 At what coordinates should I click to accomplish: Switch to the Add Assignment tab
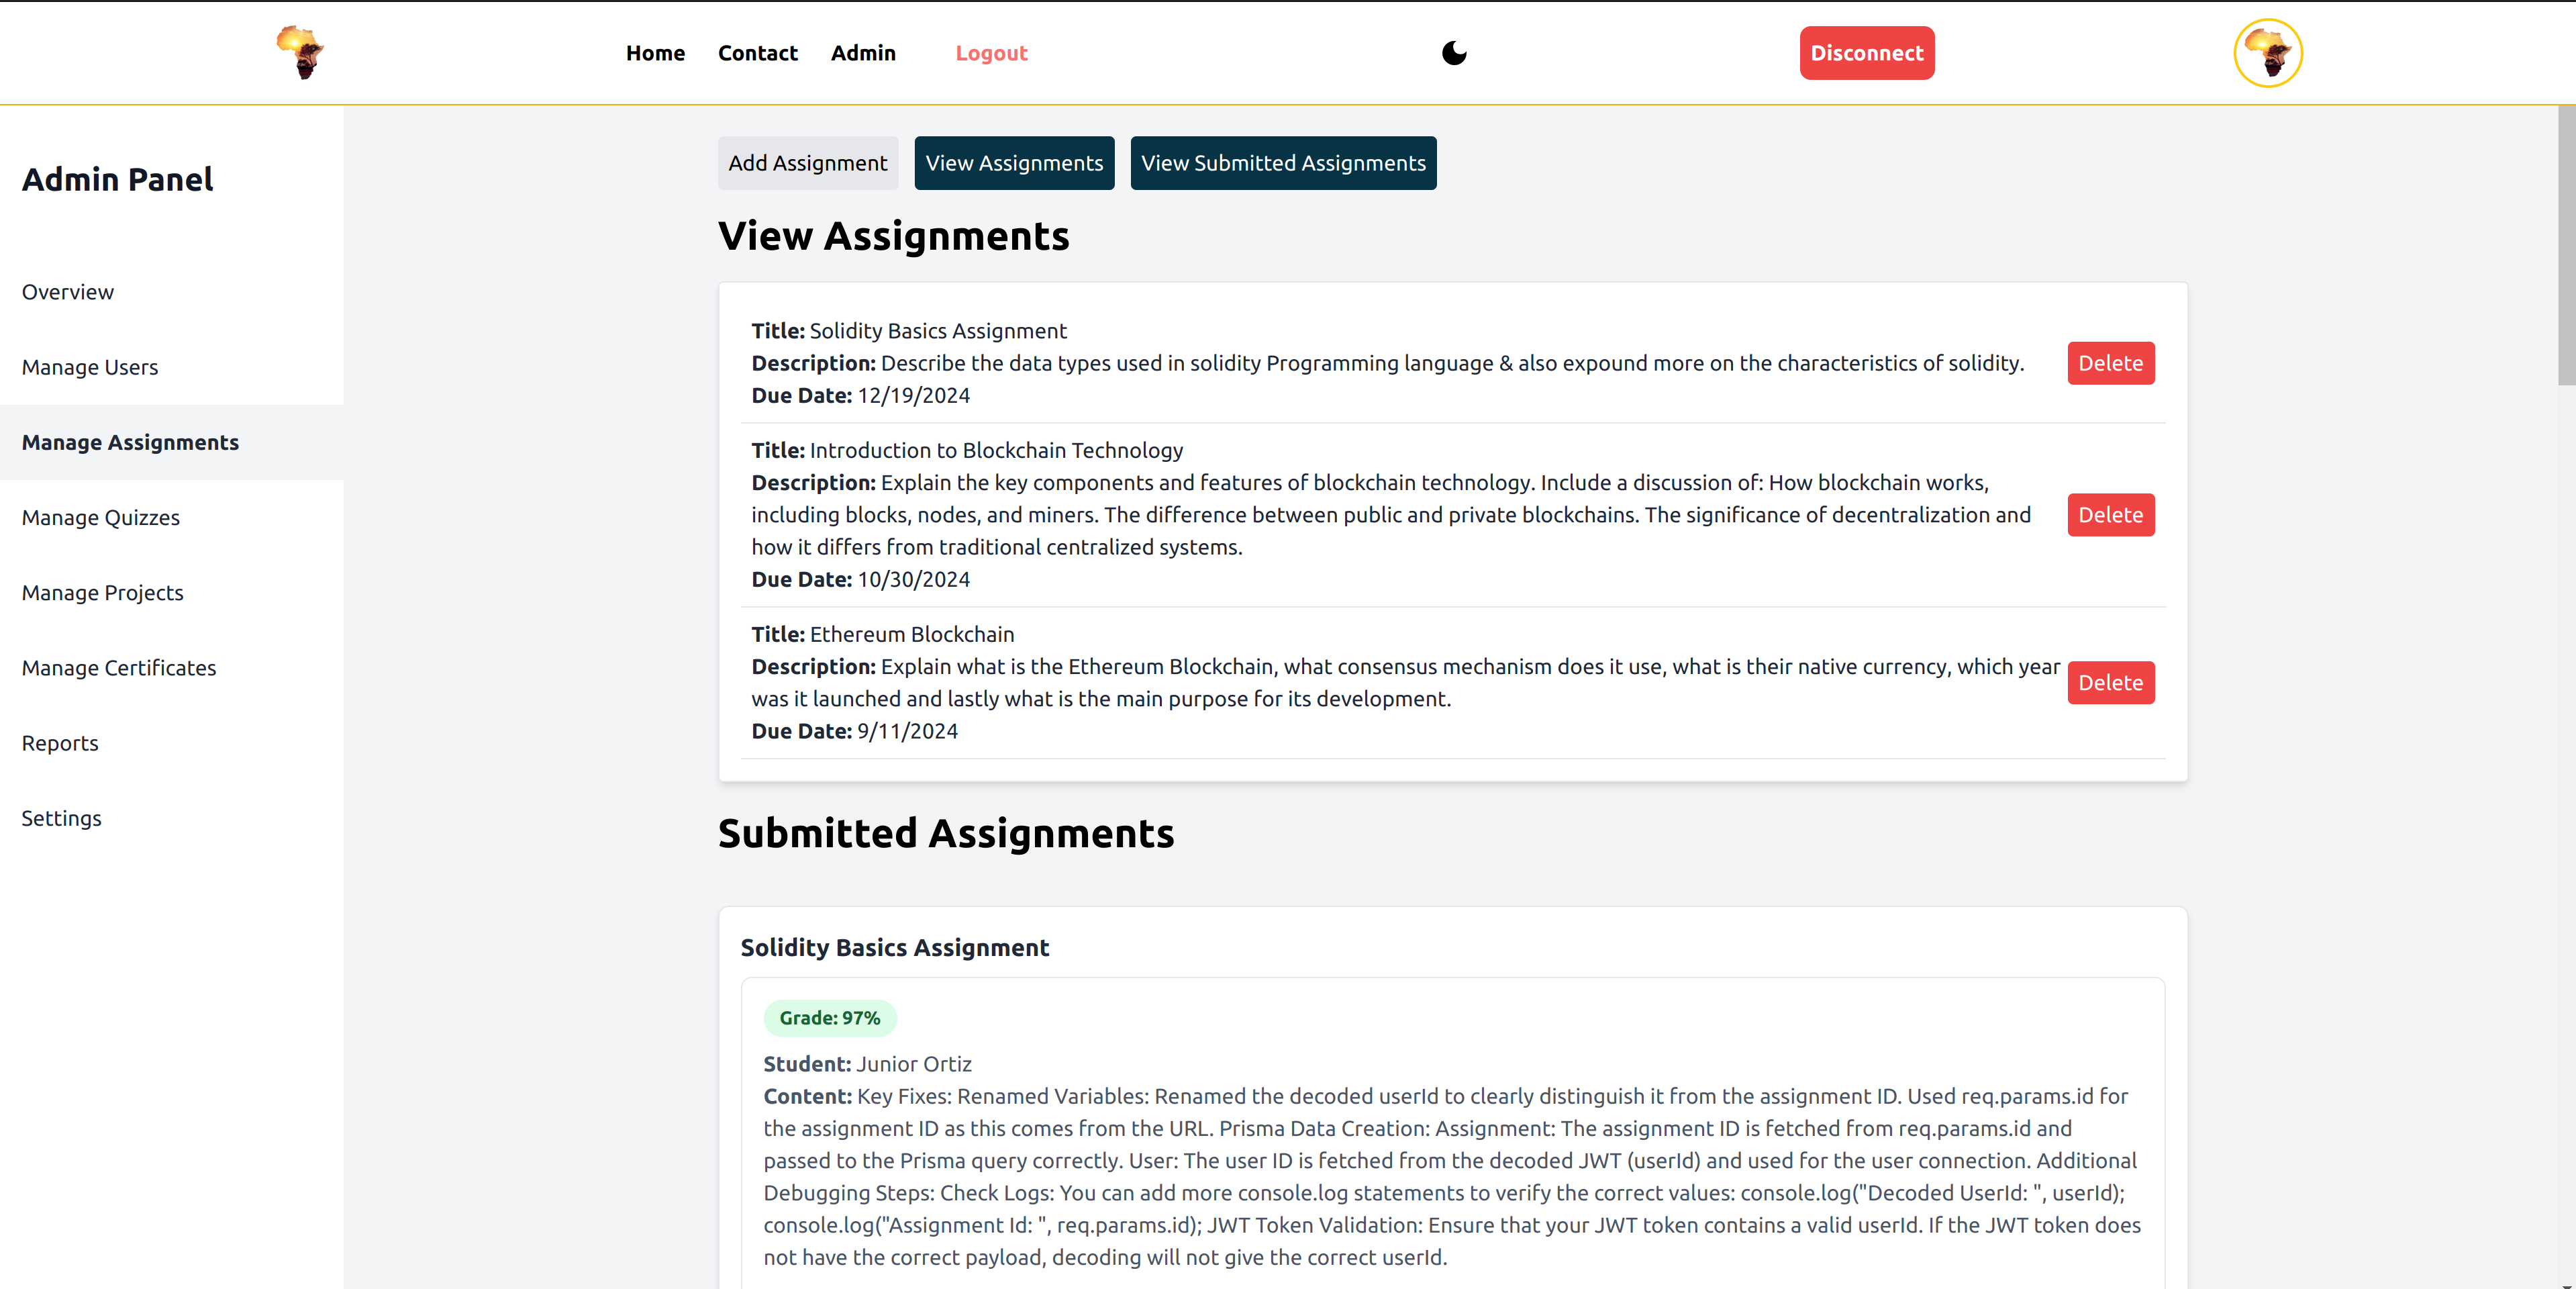pyautogui.click(x=807, y=163)
